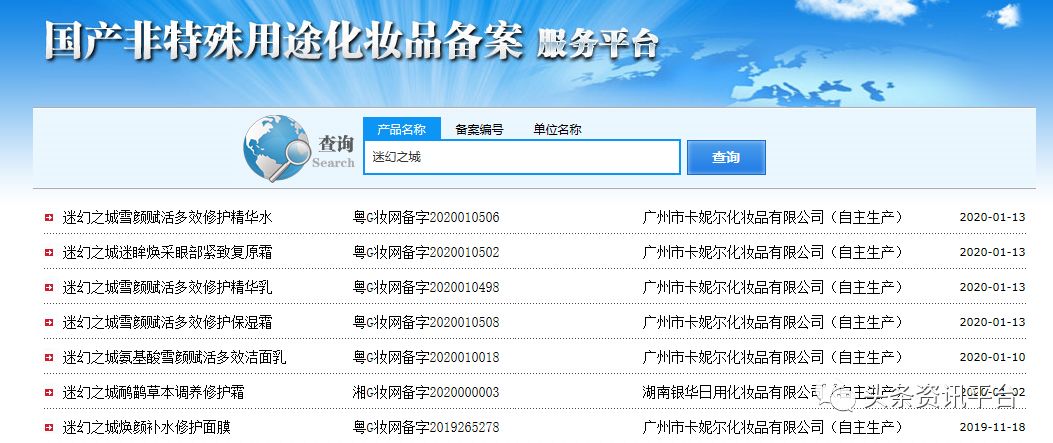
Task: Focus the search field containing 迷幻之城
Action: (522, 157)
